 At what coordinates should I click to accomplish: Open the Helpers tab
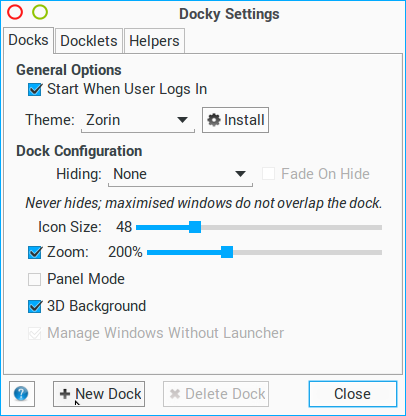pos(154,41)
